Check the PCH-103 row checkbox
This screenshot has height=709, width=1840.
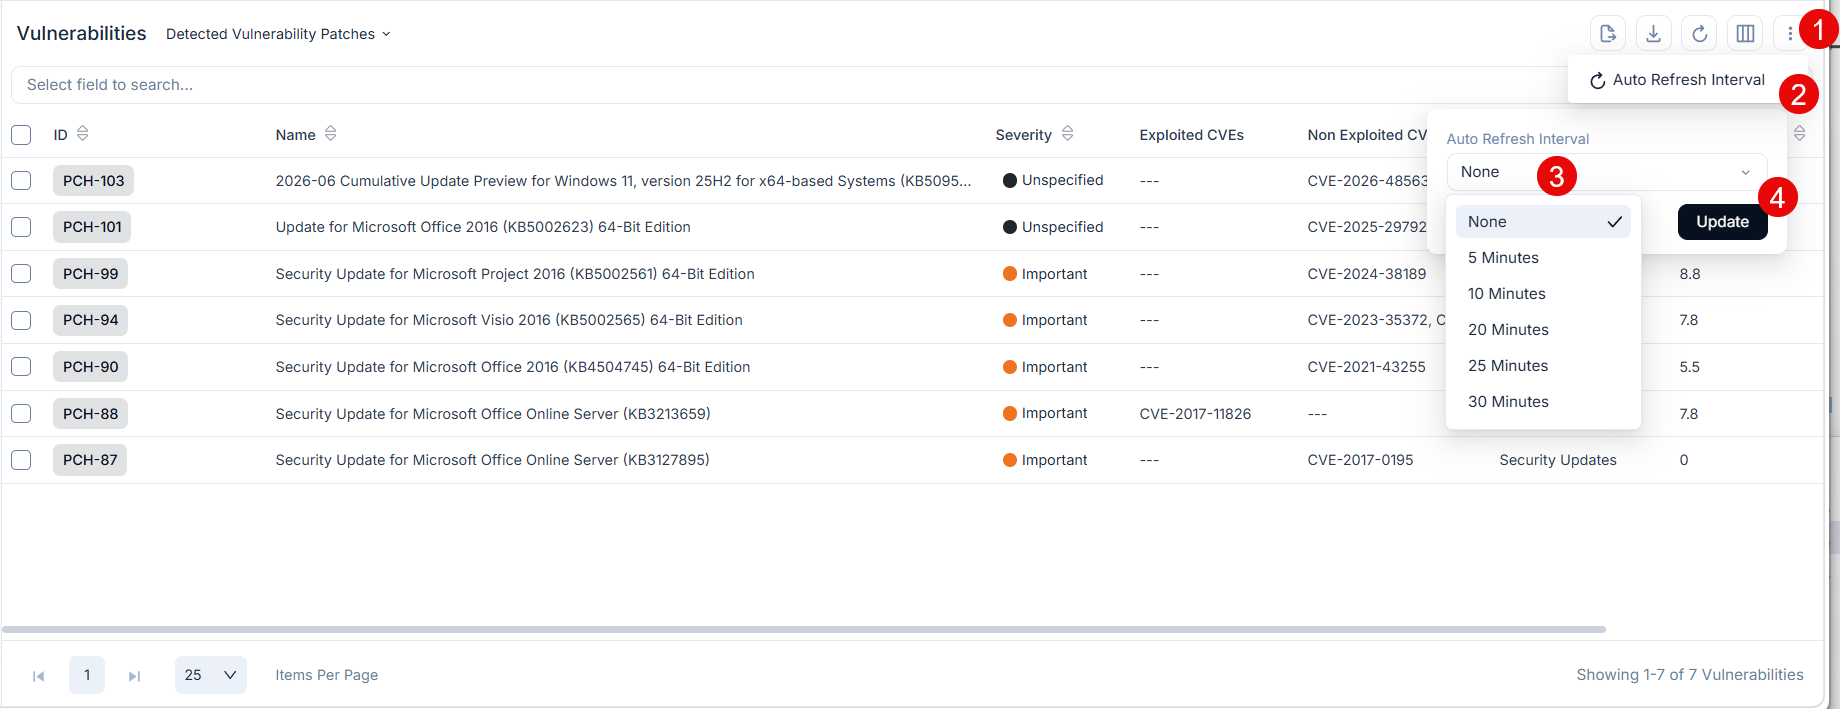[21, 181]
